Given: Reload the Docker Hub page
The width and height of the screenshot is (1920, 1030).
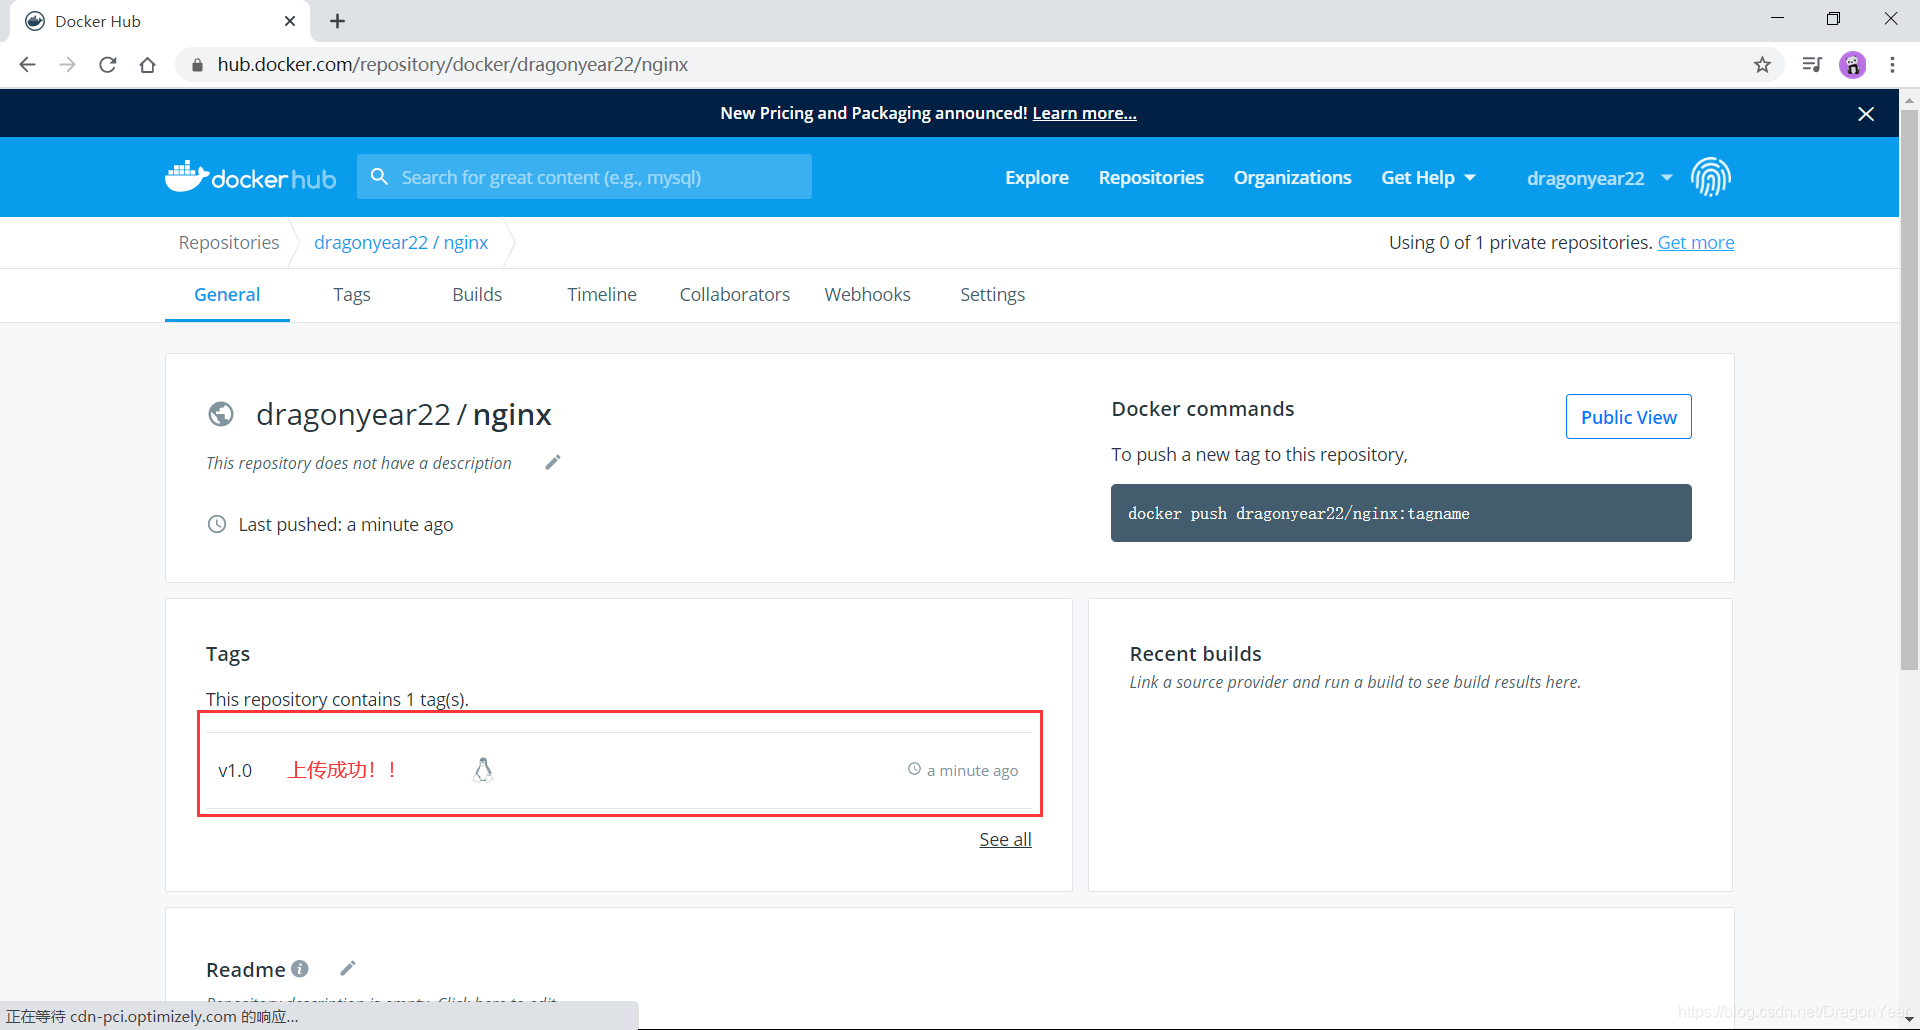Looking at the screenshot, I should 108,65.
